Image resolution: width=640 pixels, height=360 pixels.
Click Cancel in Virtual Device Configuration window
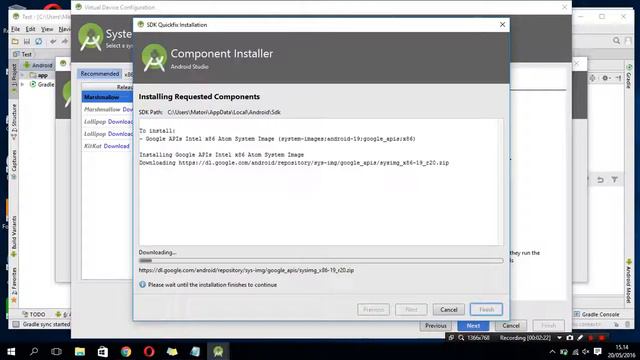(x=511, y=325)
